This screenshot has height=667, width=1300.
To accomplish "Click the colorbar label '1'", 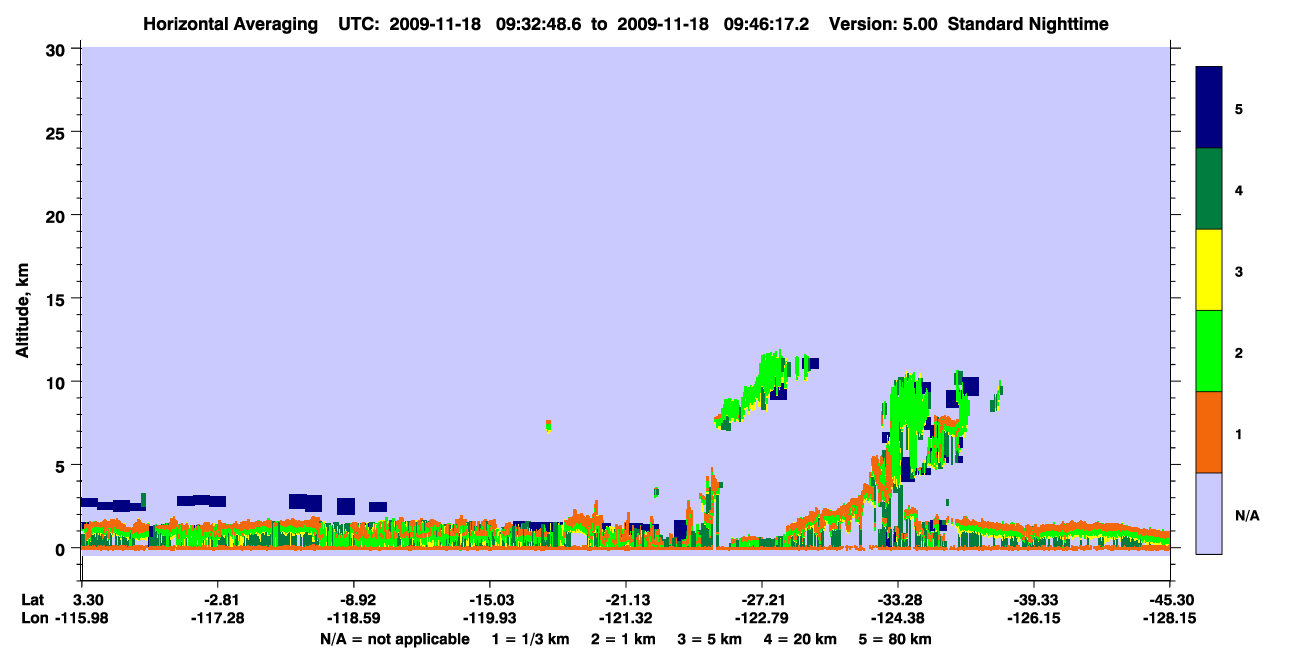I will (x=1239, y=433).
